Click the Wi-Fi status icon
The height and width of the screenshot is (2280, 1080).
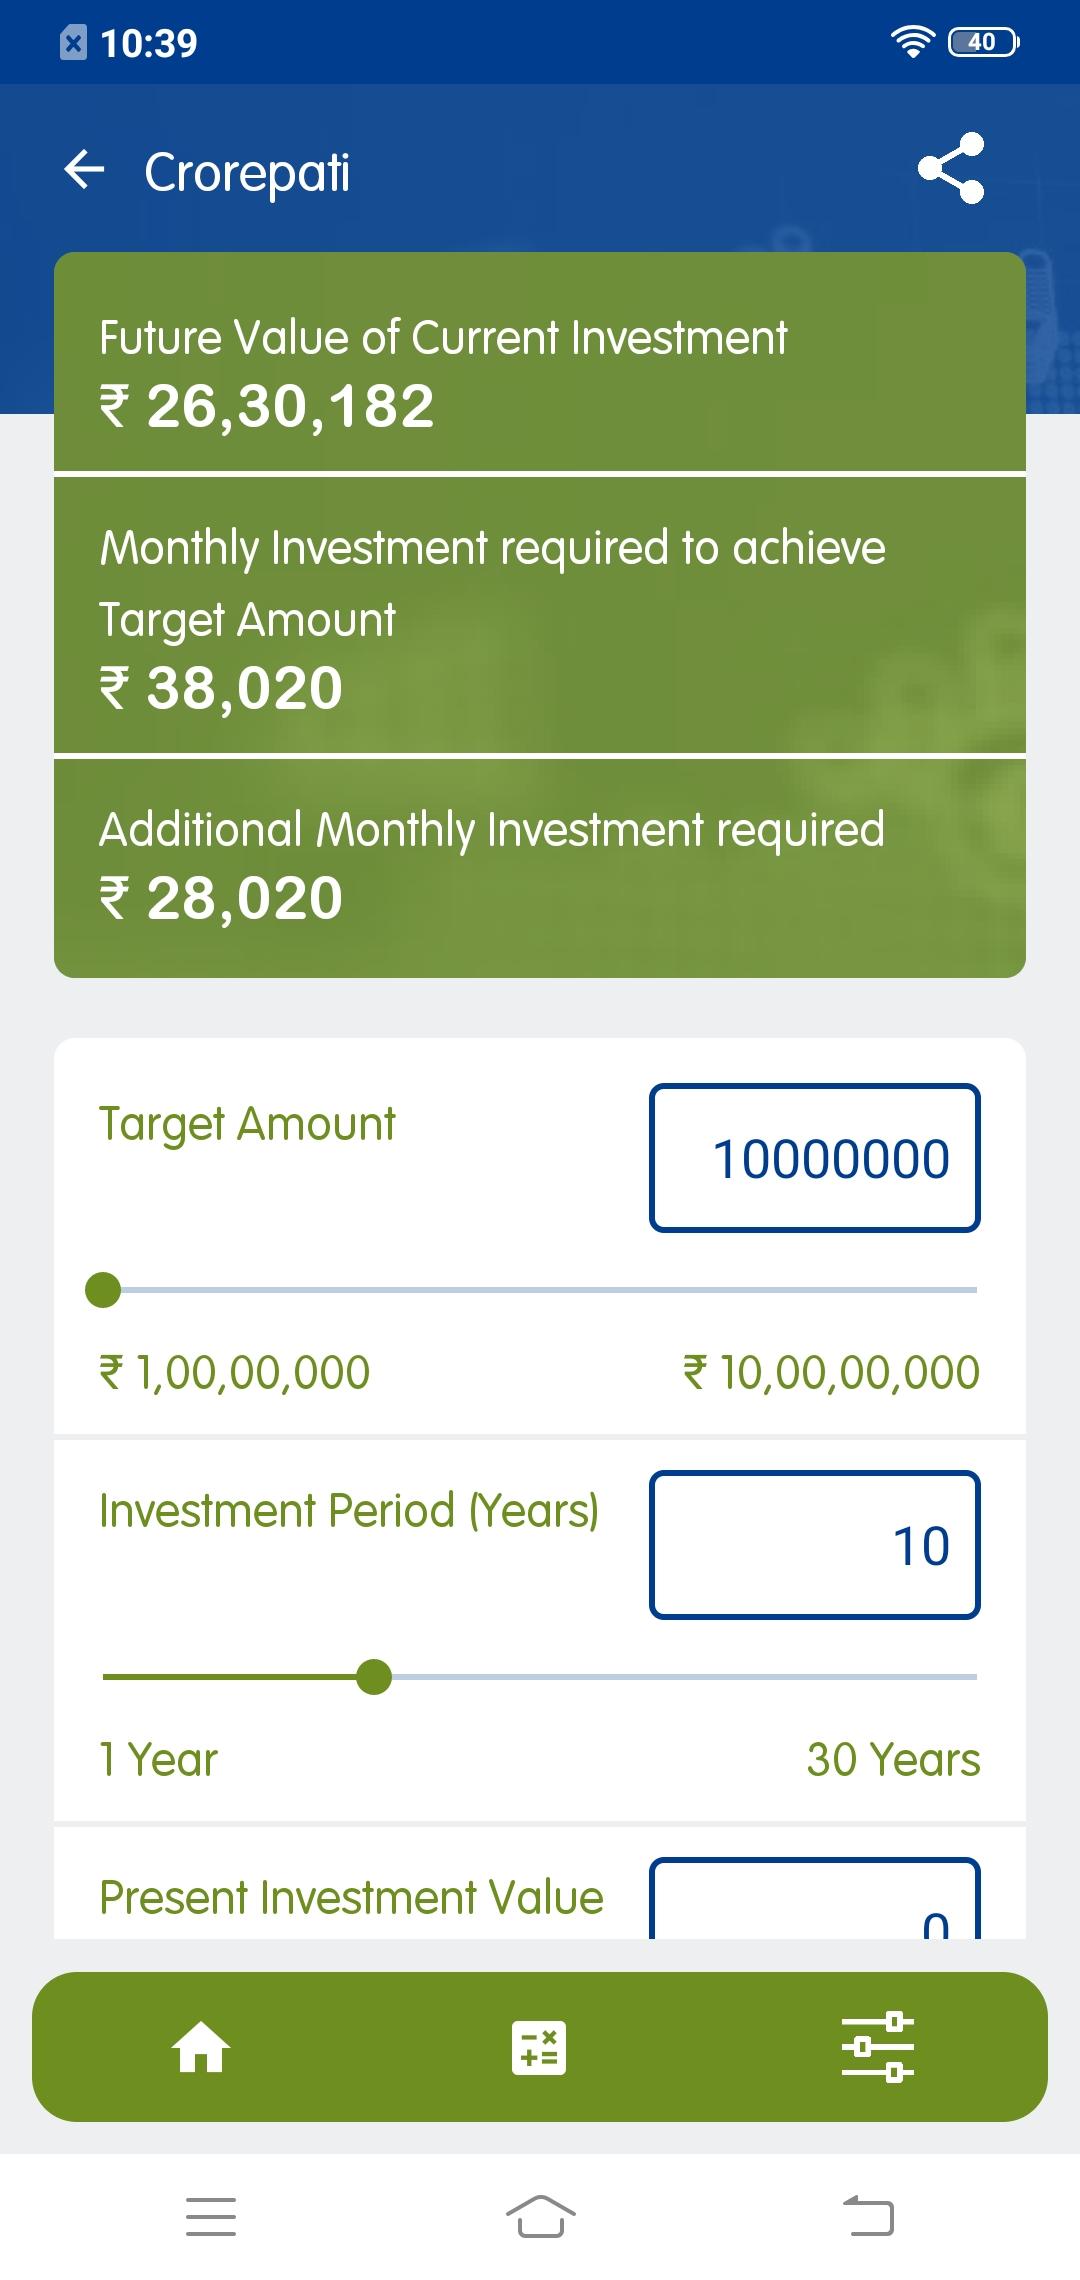pos(912,42)
